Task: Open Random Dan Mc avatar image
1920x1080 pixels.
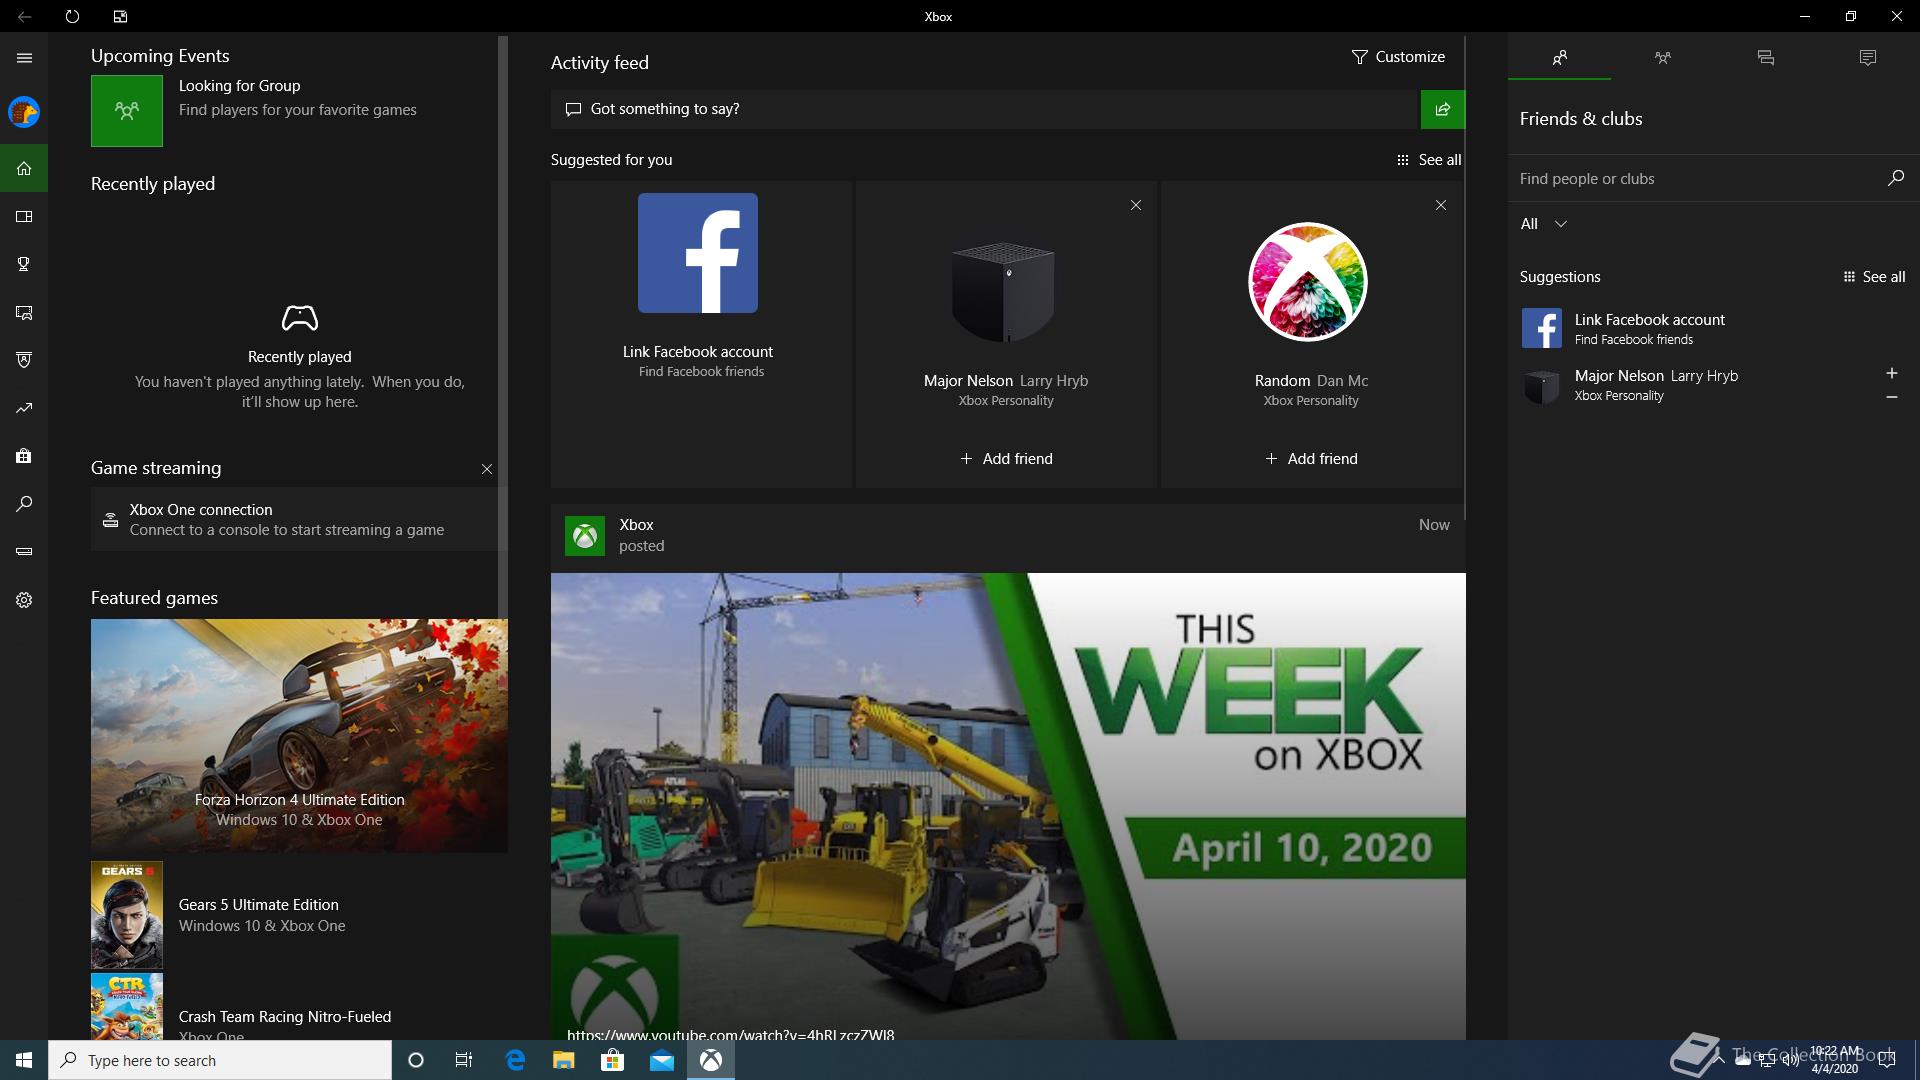Action: coord(1308,282)
